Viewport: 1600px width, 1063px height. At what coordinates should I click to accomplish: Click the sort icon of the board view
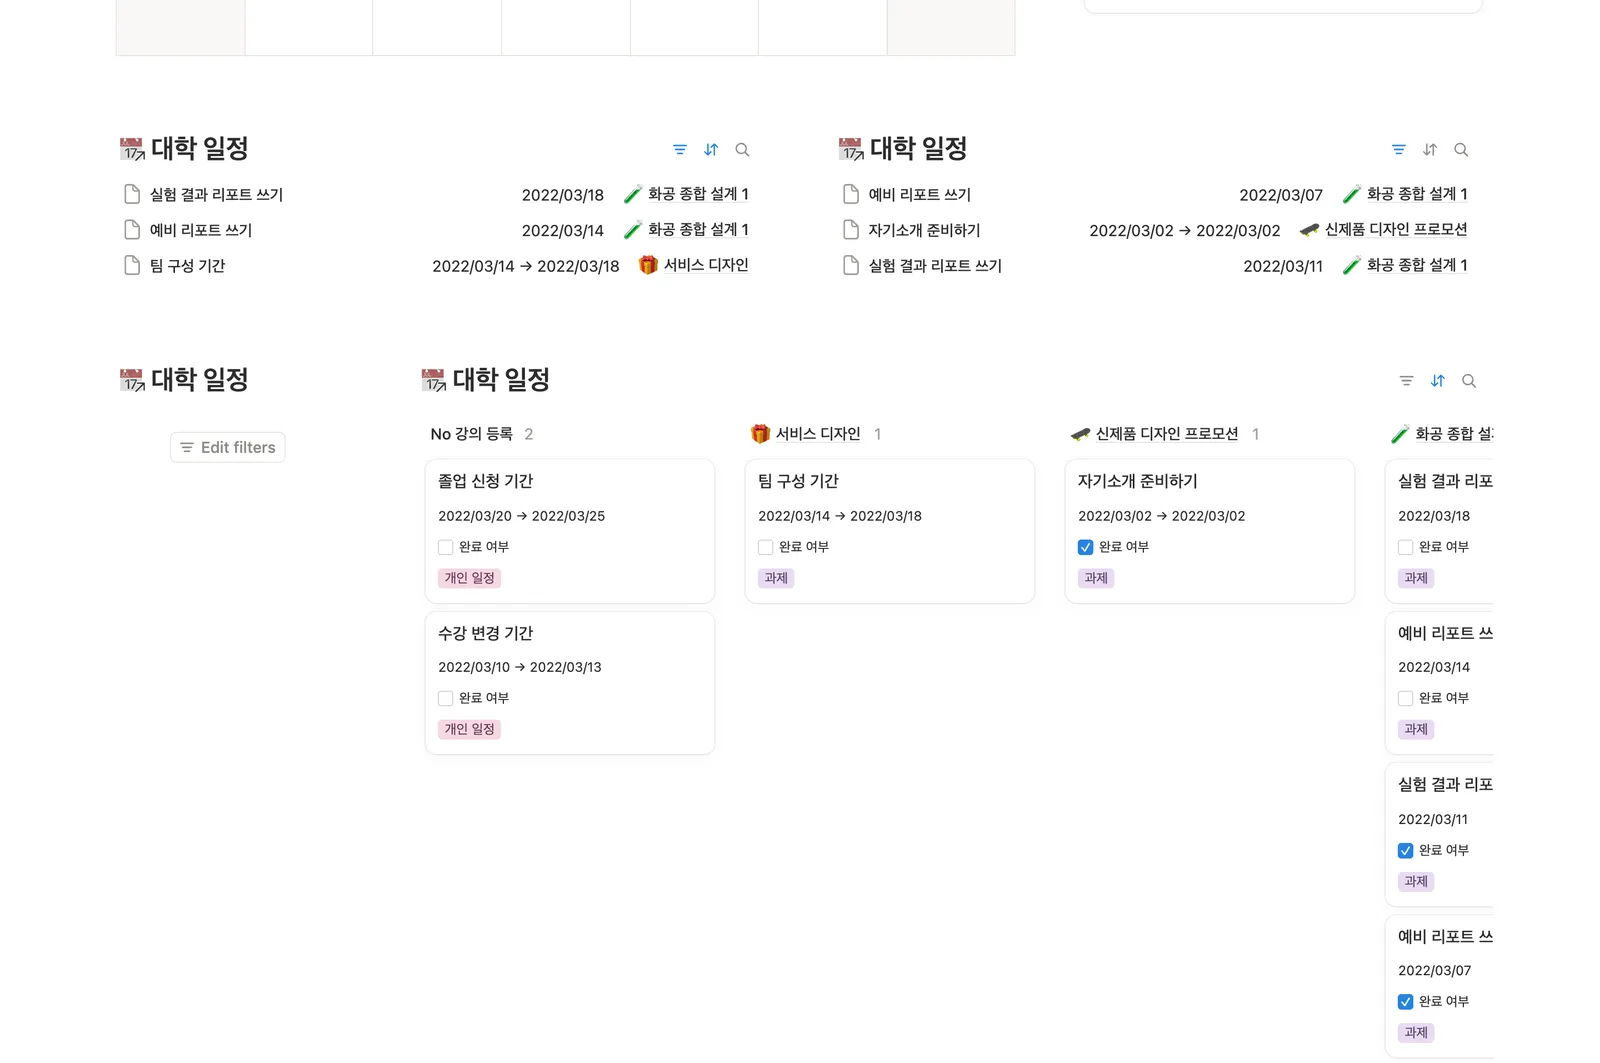click(x=1438, y=381)
